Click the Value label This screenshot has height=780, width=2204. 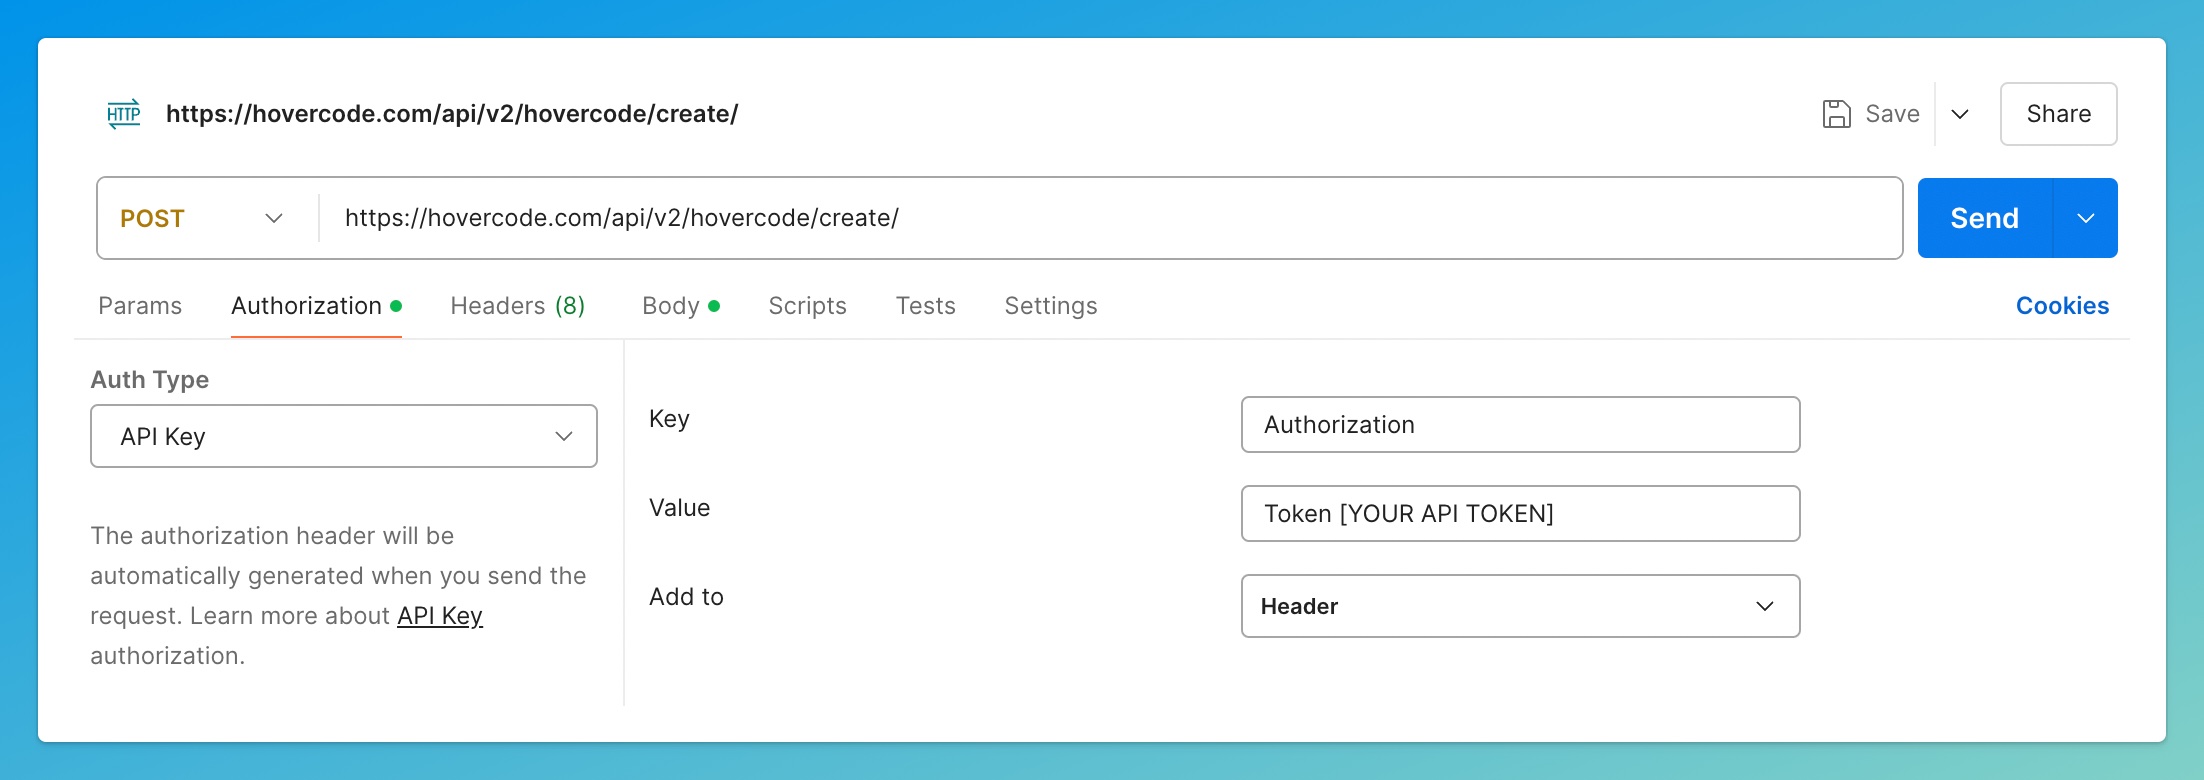coord(680,508)
